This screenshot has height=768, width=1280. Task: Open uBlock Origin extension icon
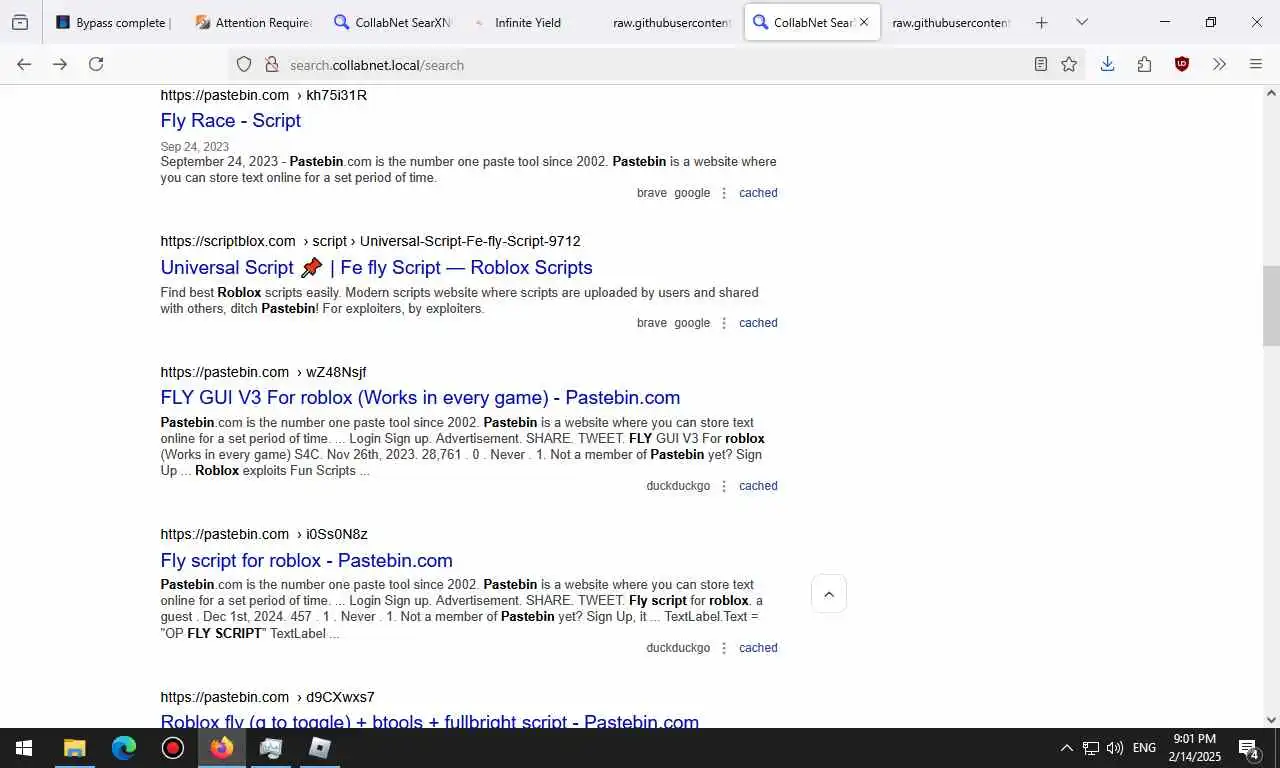tap(1181, 64)
